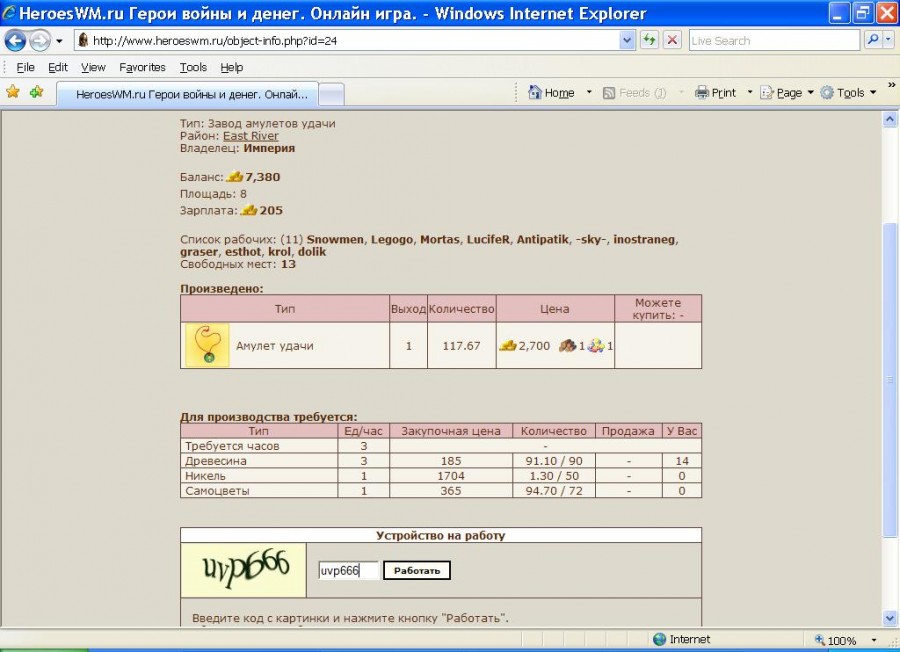Open the search provider options dropdown
This screenshot has height=652, width=900.
tap(889, 40)
